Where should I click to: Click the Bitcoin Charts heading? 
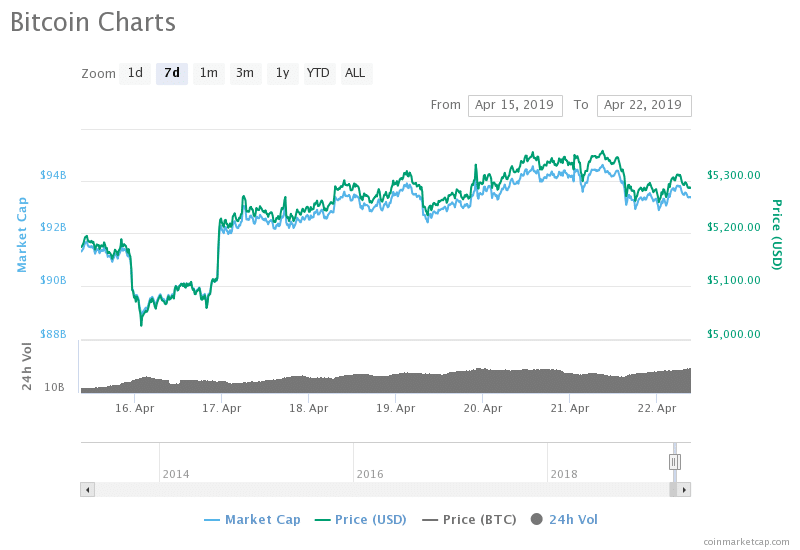click(93, 23)
